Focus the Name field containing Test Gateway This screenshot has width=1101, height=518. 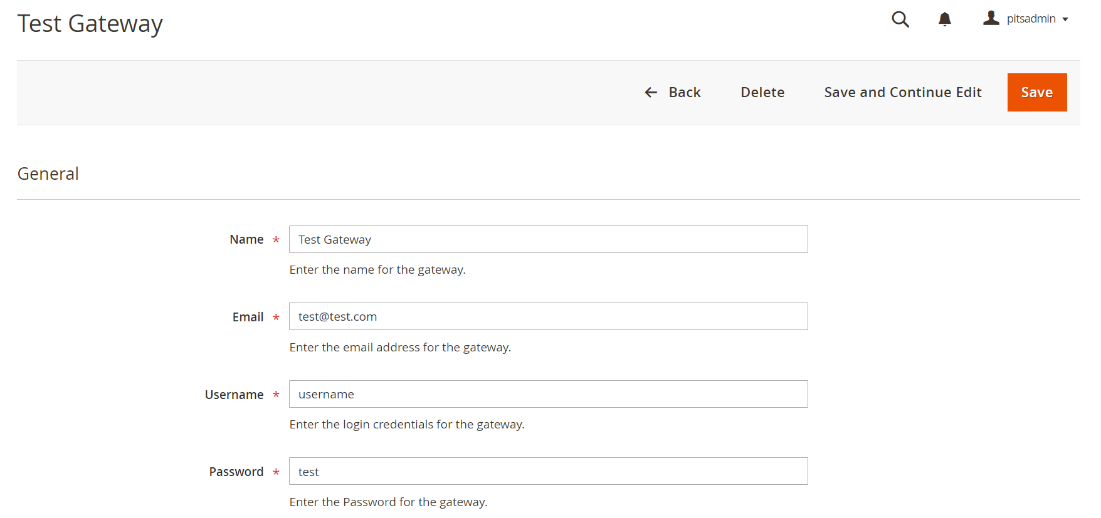547,239
